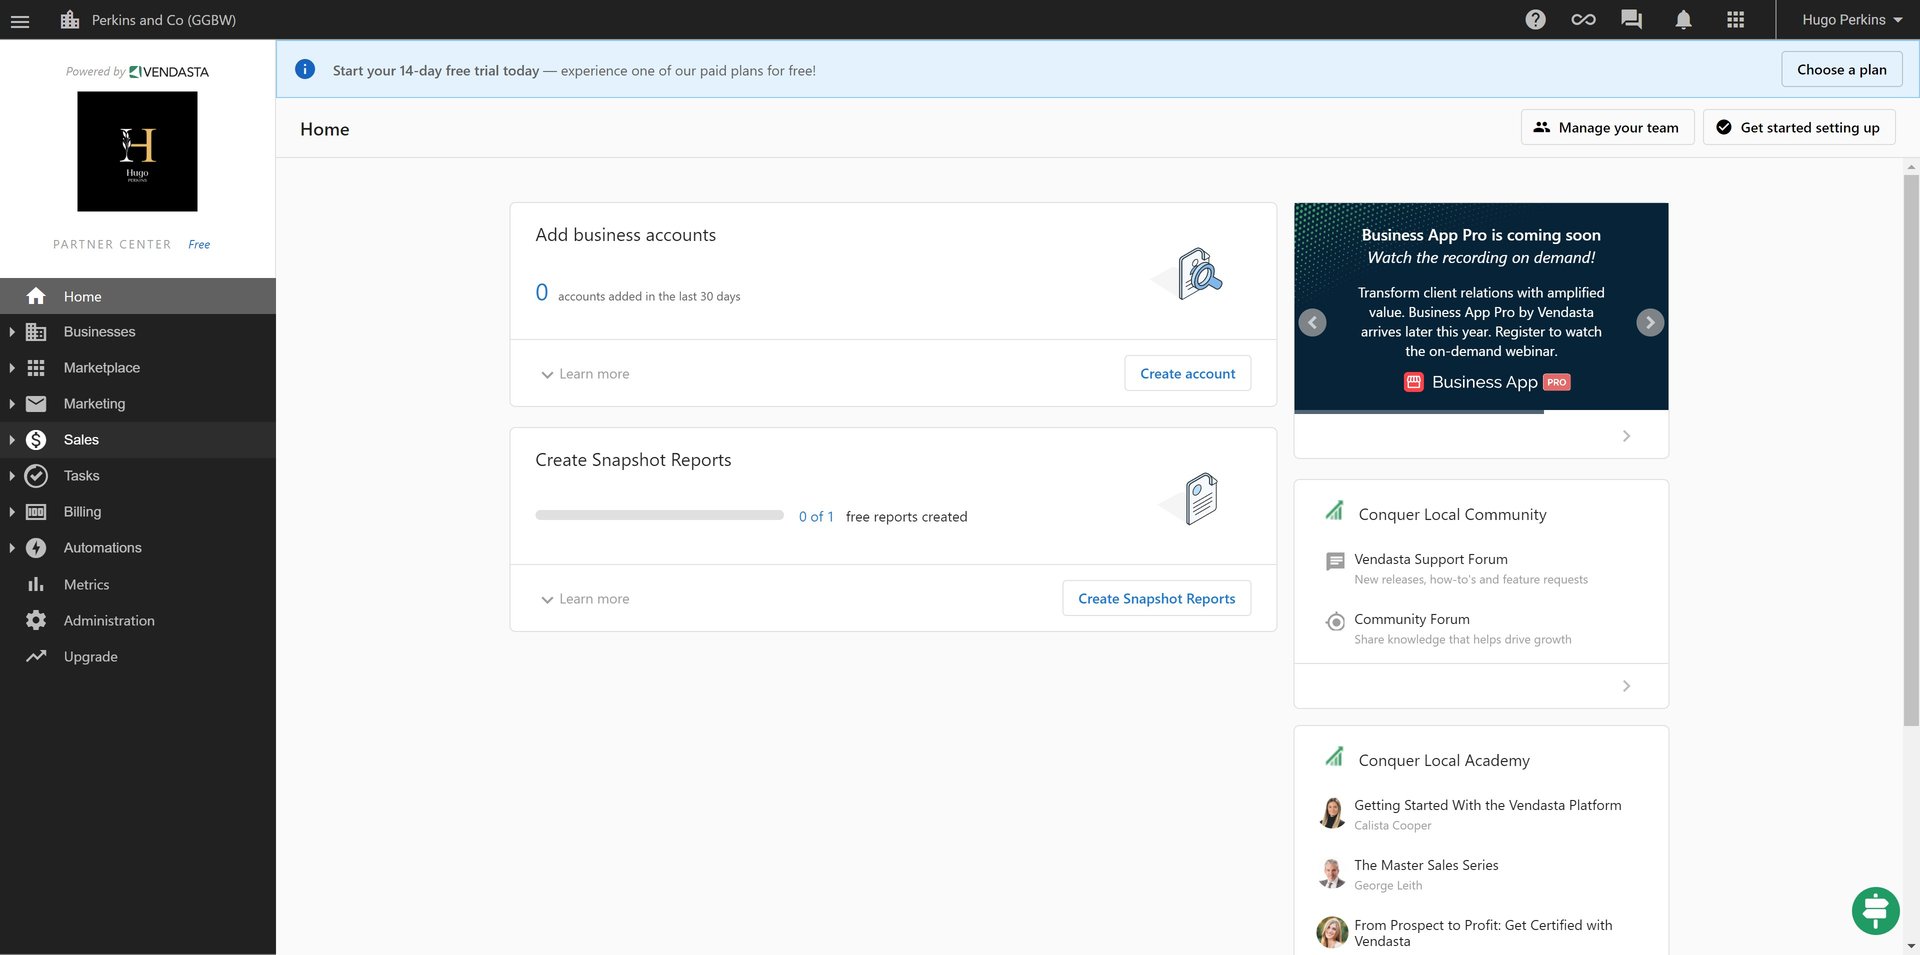Click the Create account button
Screen dimensions: 1920x955
tap(1187, 373)
